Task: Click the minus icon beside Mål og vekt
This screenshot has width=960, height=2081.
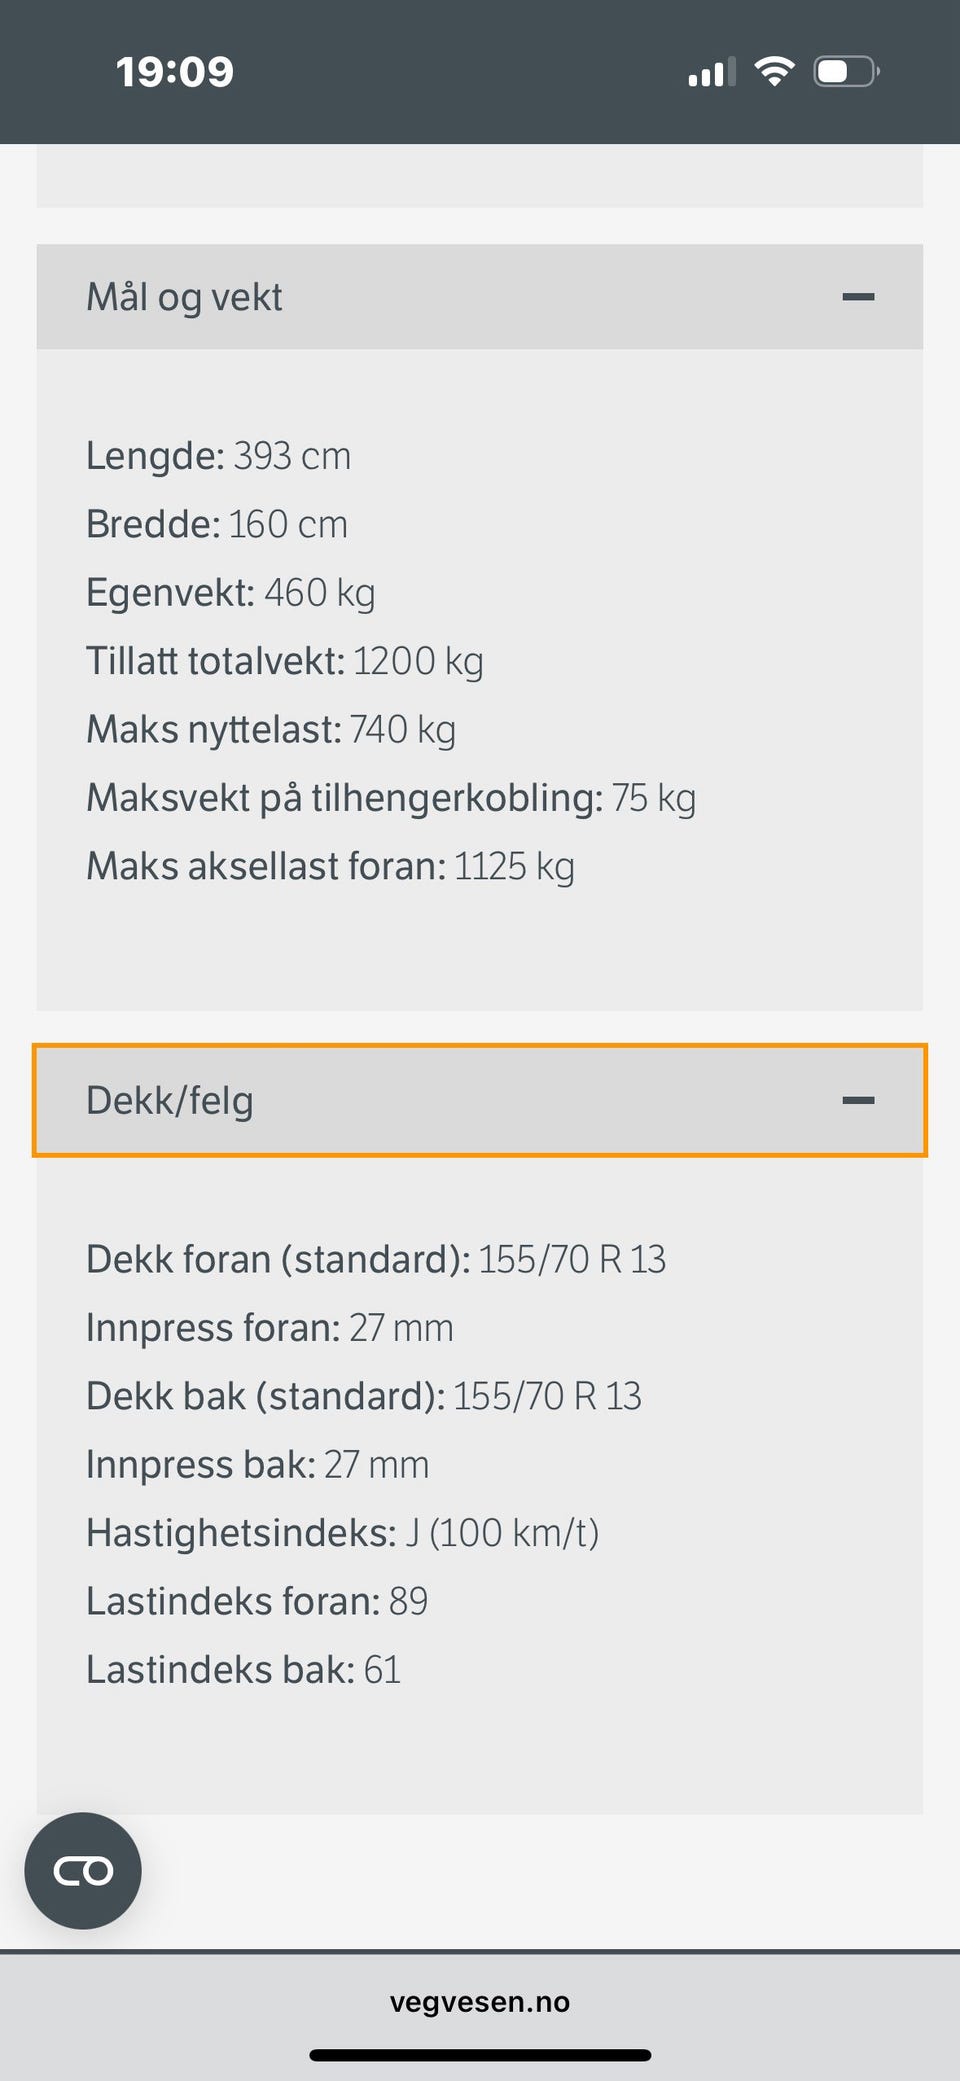Action: coord(858,297)
